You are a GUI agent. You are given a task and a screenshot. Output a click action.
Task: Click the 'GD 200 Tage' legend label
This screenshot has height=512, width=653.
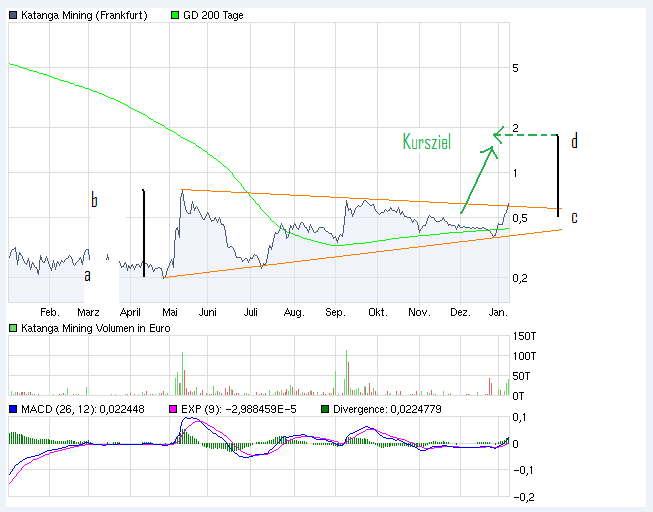coord(213,15)
